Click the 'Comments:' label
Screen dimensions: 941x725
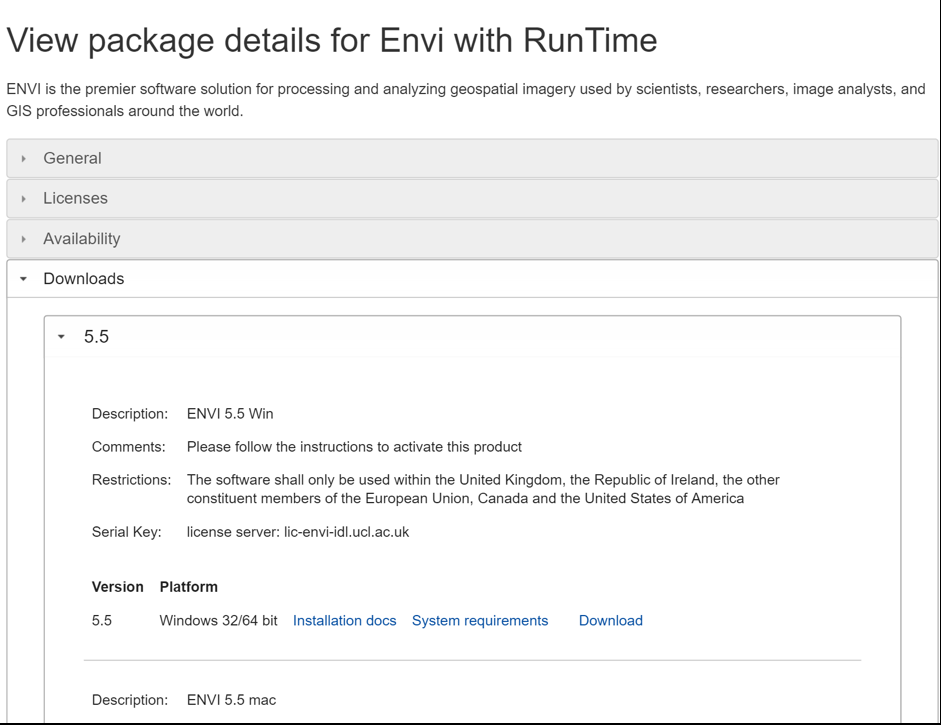[128, 447]
